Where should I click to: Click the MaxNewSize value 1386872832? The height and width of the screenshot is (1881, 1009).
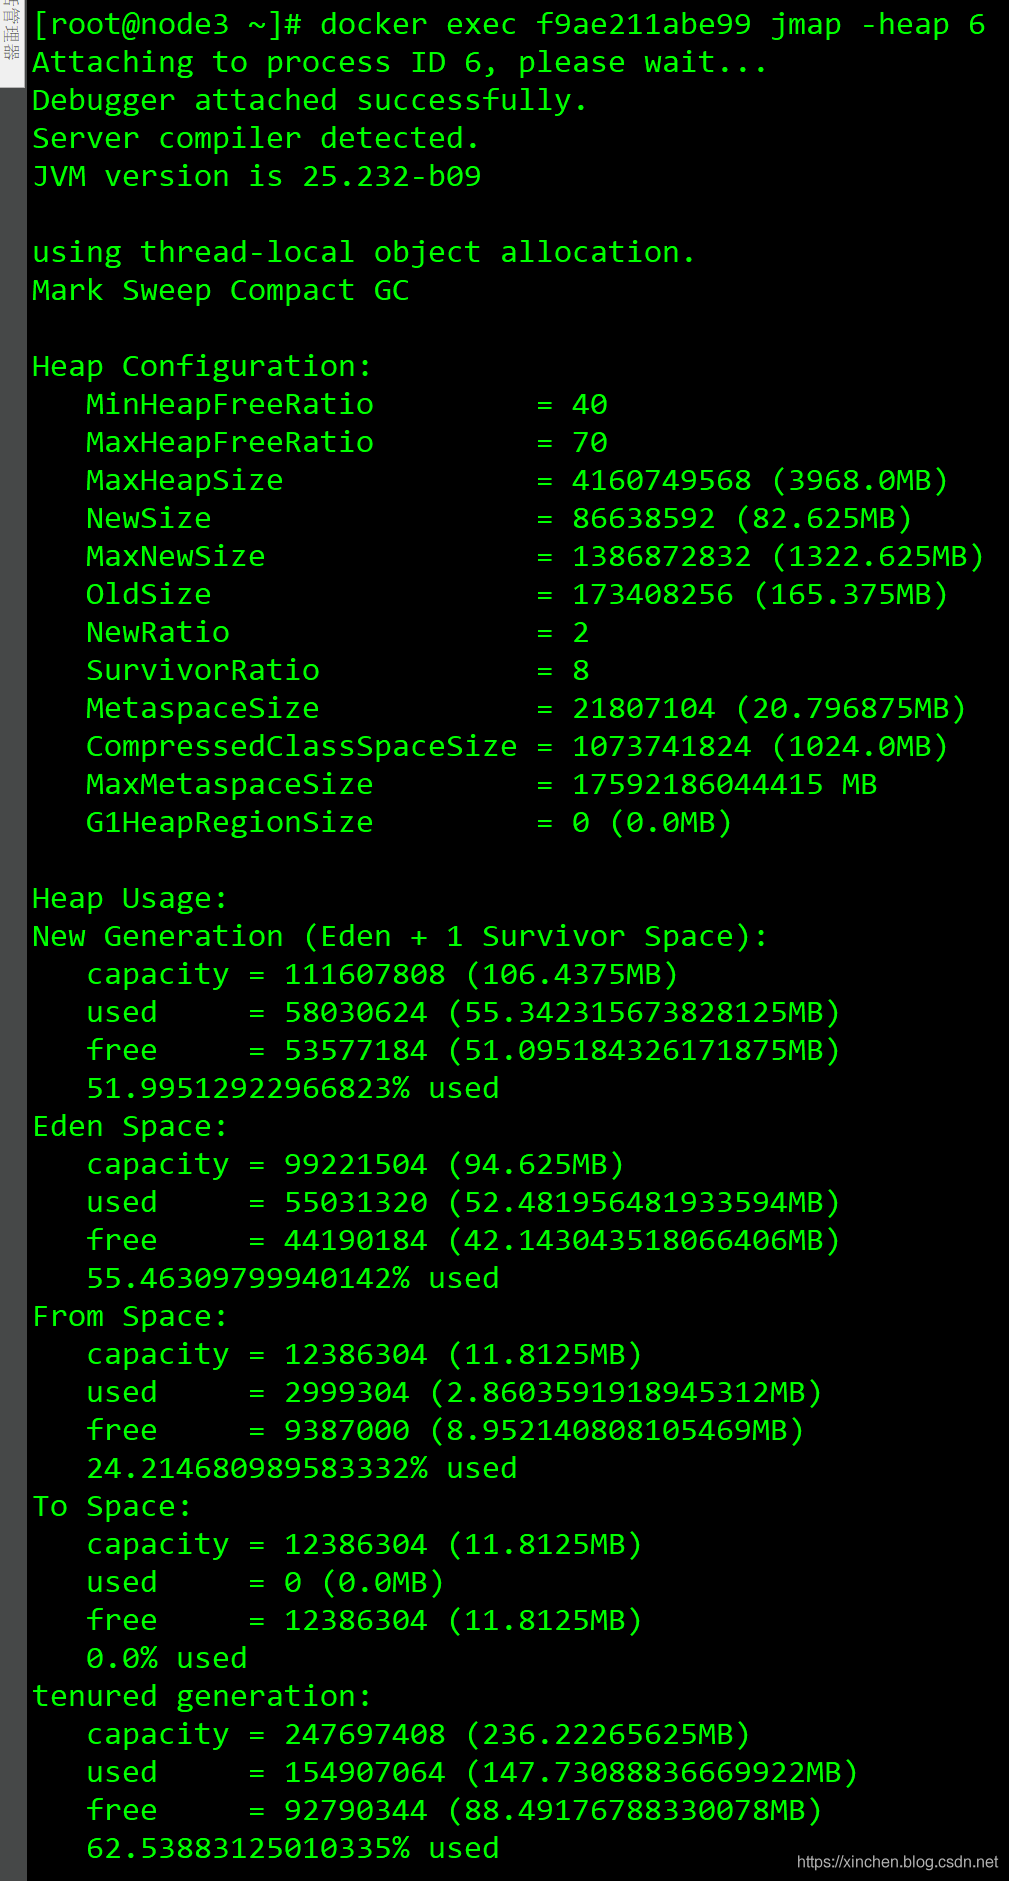click(x=661, y=556)
